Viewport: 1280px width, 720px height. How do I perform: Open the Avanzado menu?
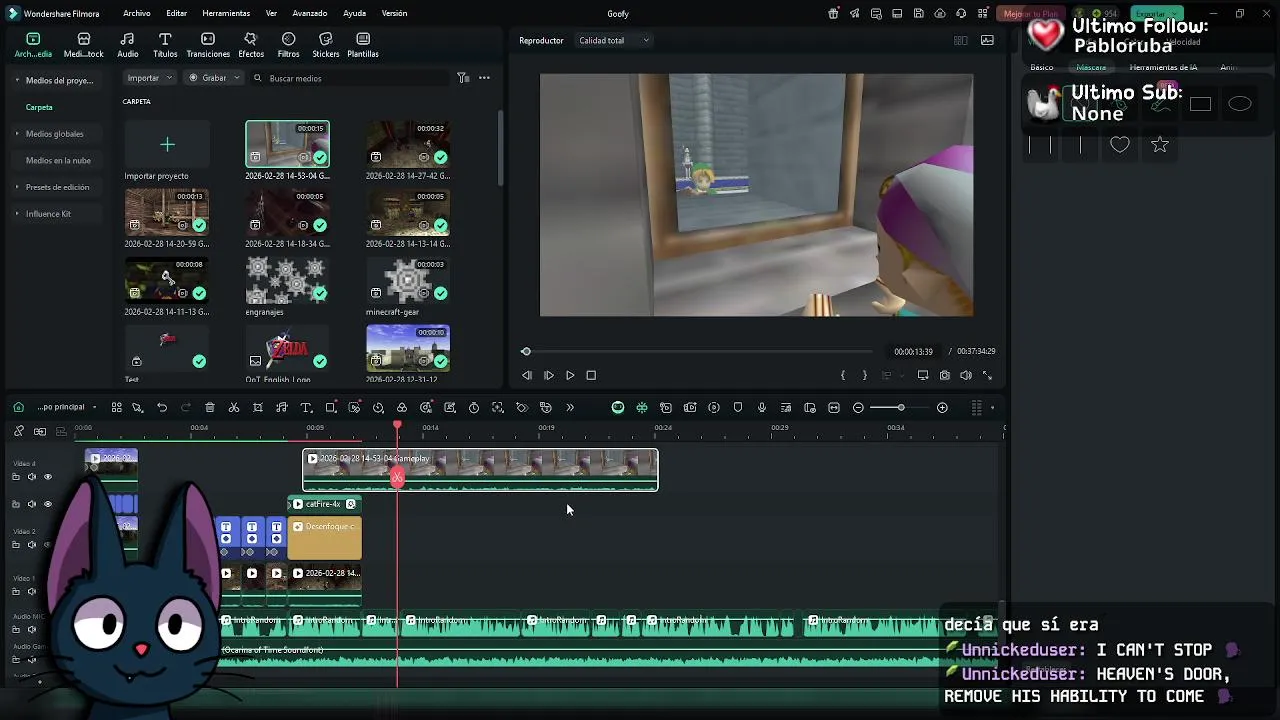(x=310, y=14)
